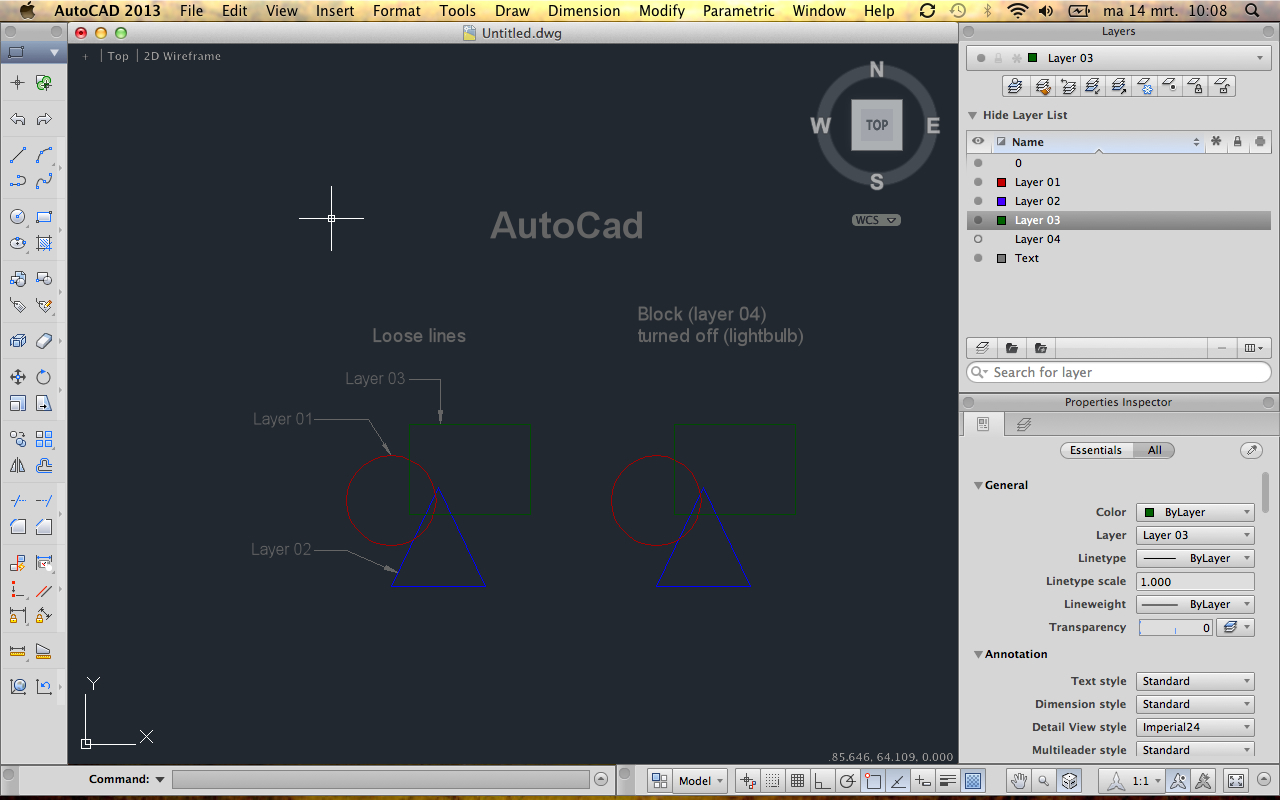This screenshot has height=800, width=1280.
Task: Select the Offset tool
Action: click(44, 465)
